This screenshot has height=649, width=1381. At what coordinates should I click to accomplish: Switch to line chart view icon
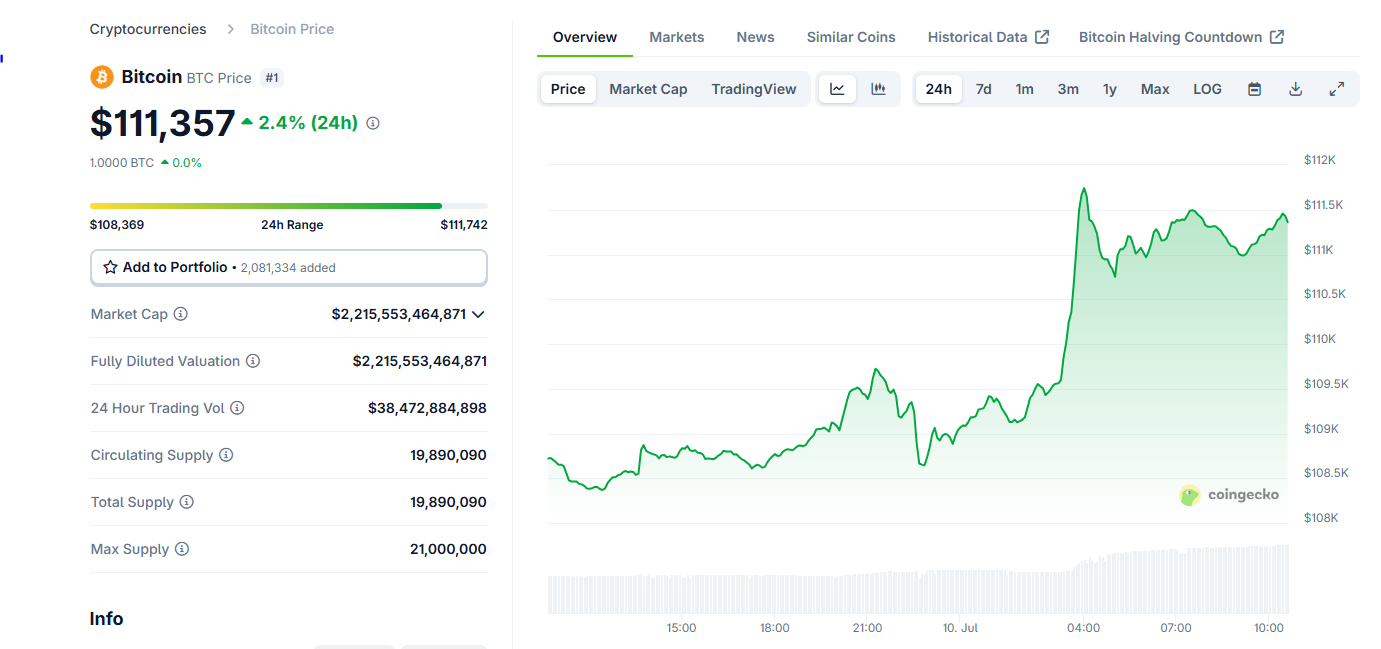837,89
